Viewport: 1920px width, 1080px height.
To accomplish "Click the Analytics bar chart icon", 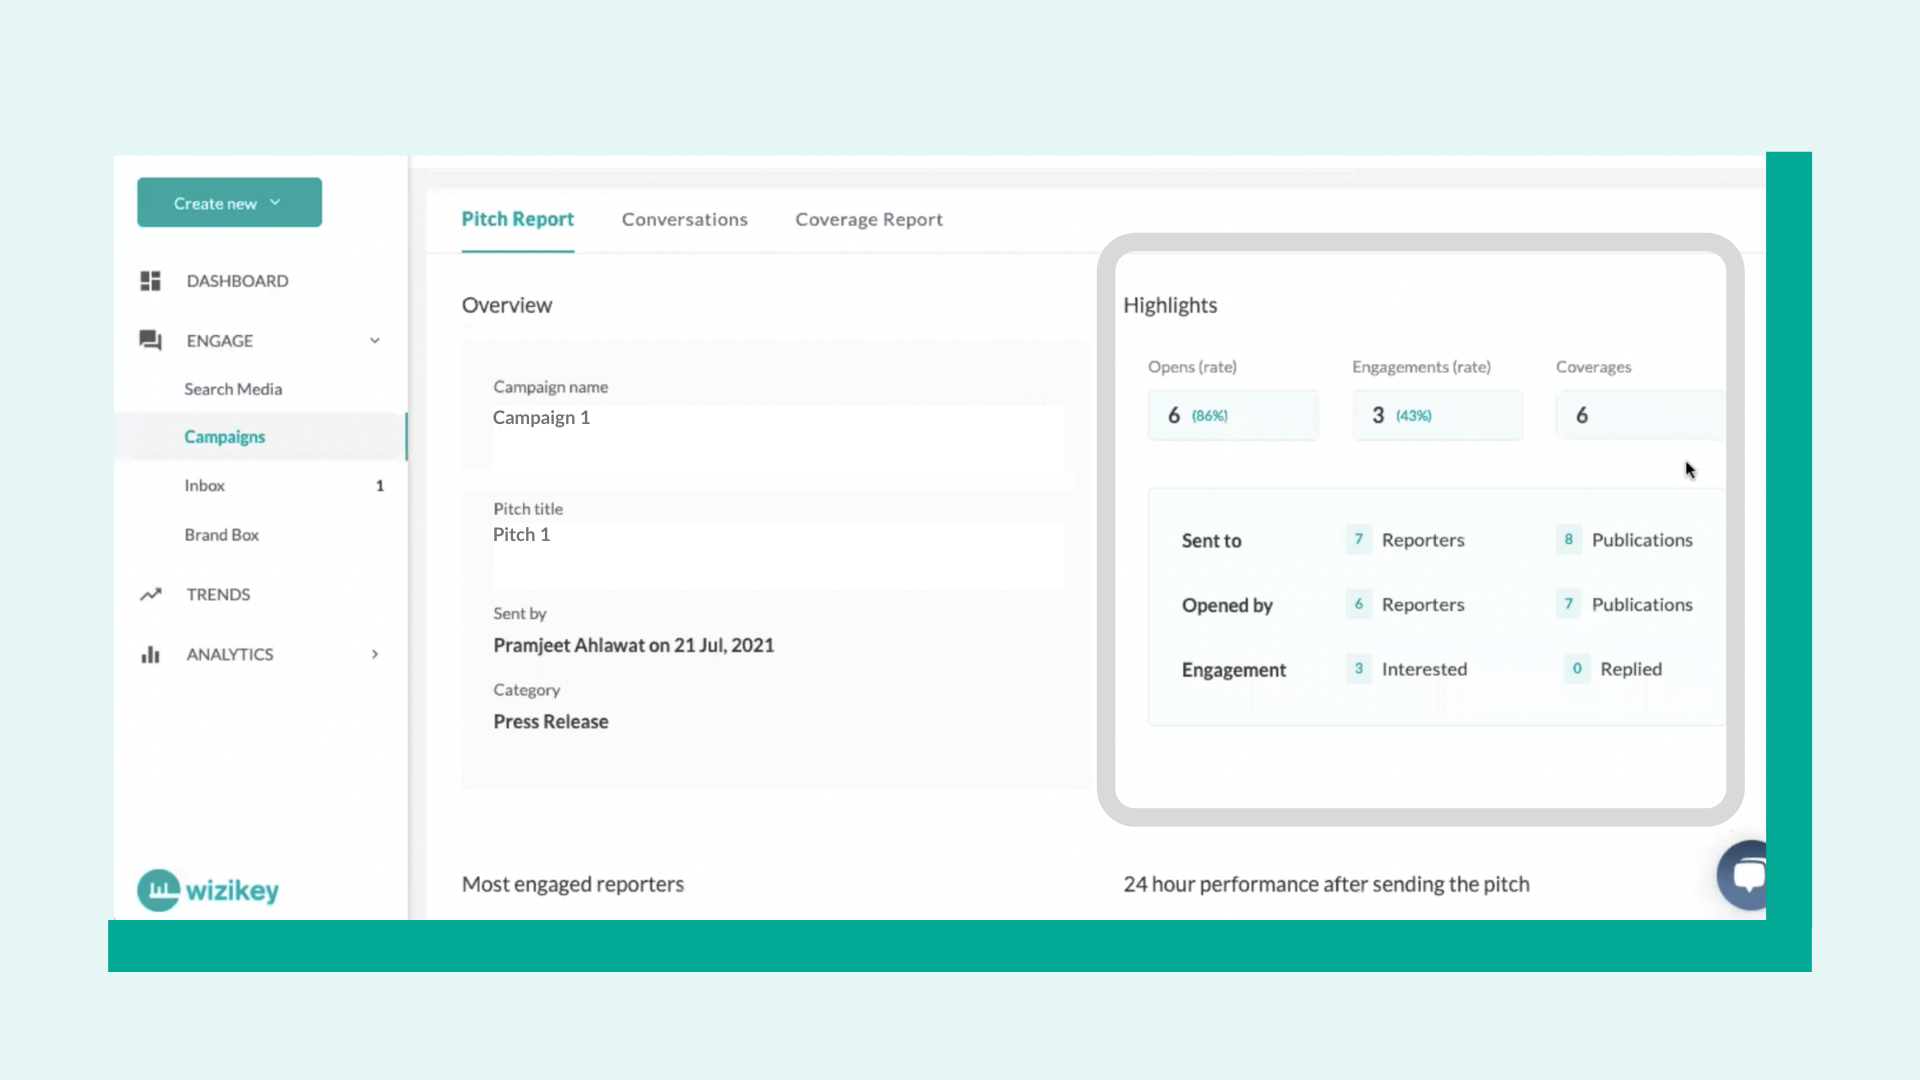I will [150, 655].
